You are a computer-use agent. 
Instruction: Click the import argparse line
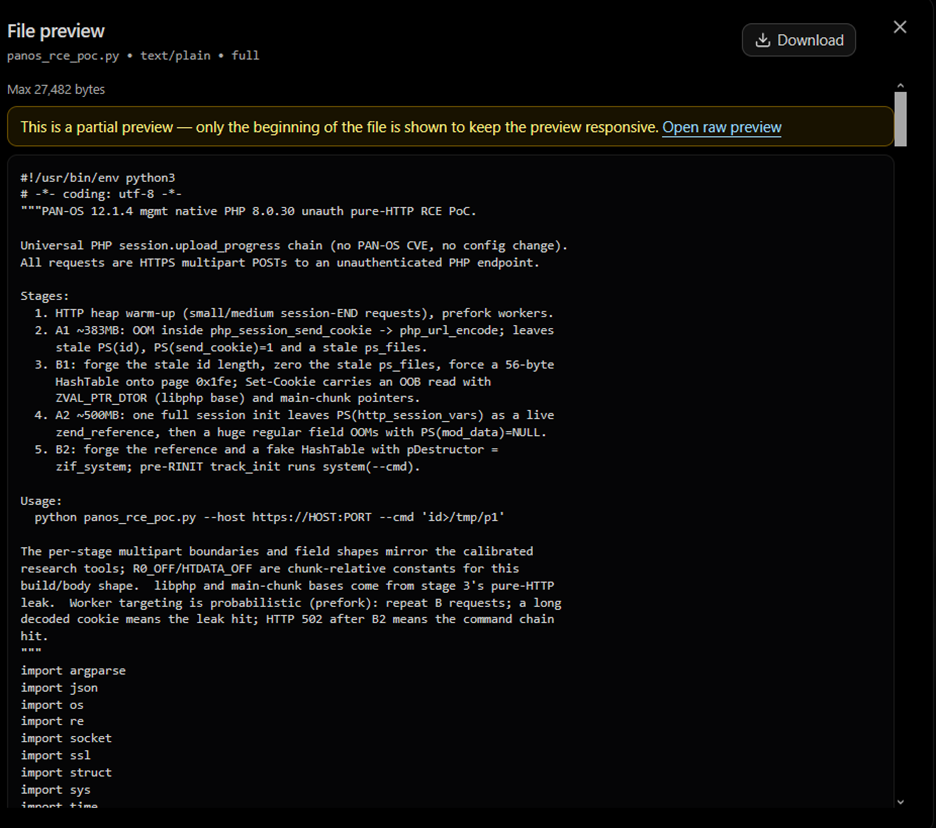(x=73, y=670)
